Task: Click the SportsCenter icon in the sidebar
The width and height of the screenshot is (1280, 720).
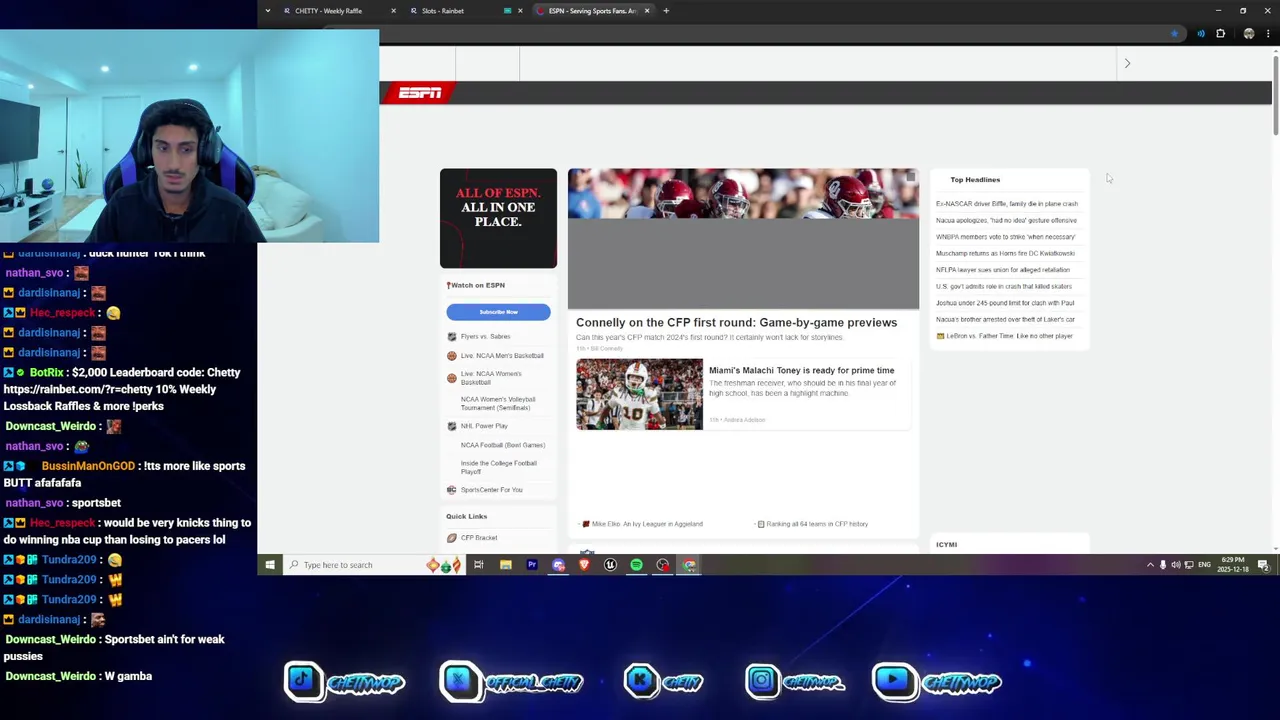Action: click(x=451, y=490)
